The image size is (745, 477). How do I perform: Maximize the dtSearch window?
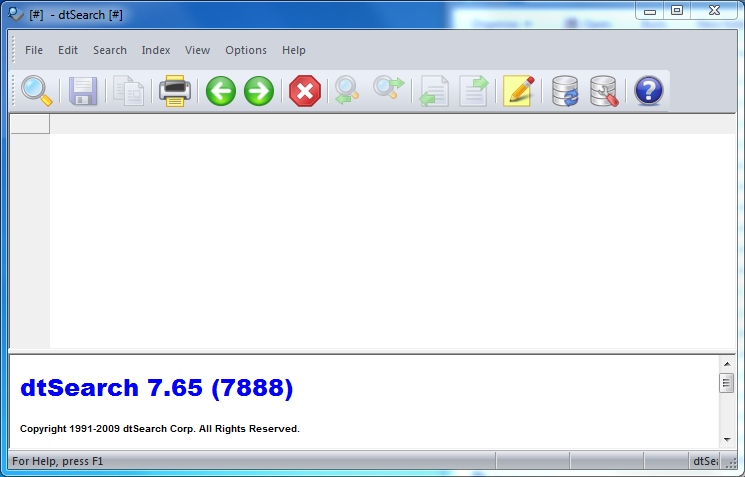click(x=677, y=10)
